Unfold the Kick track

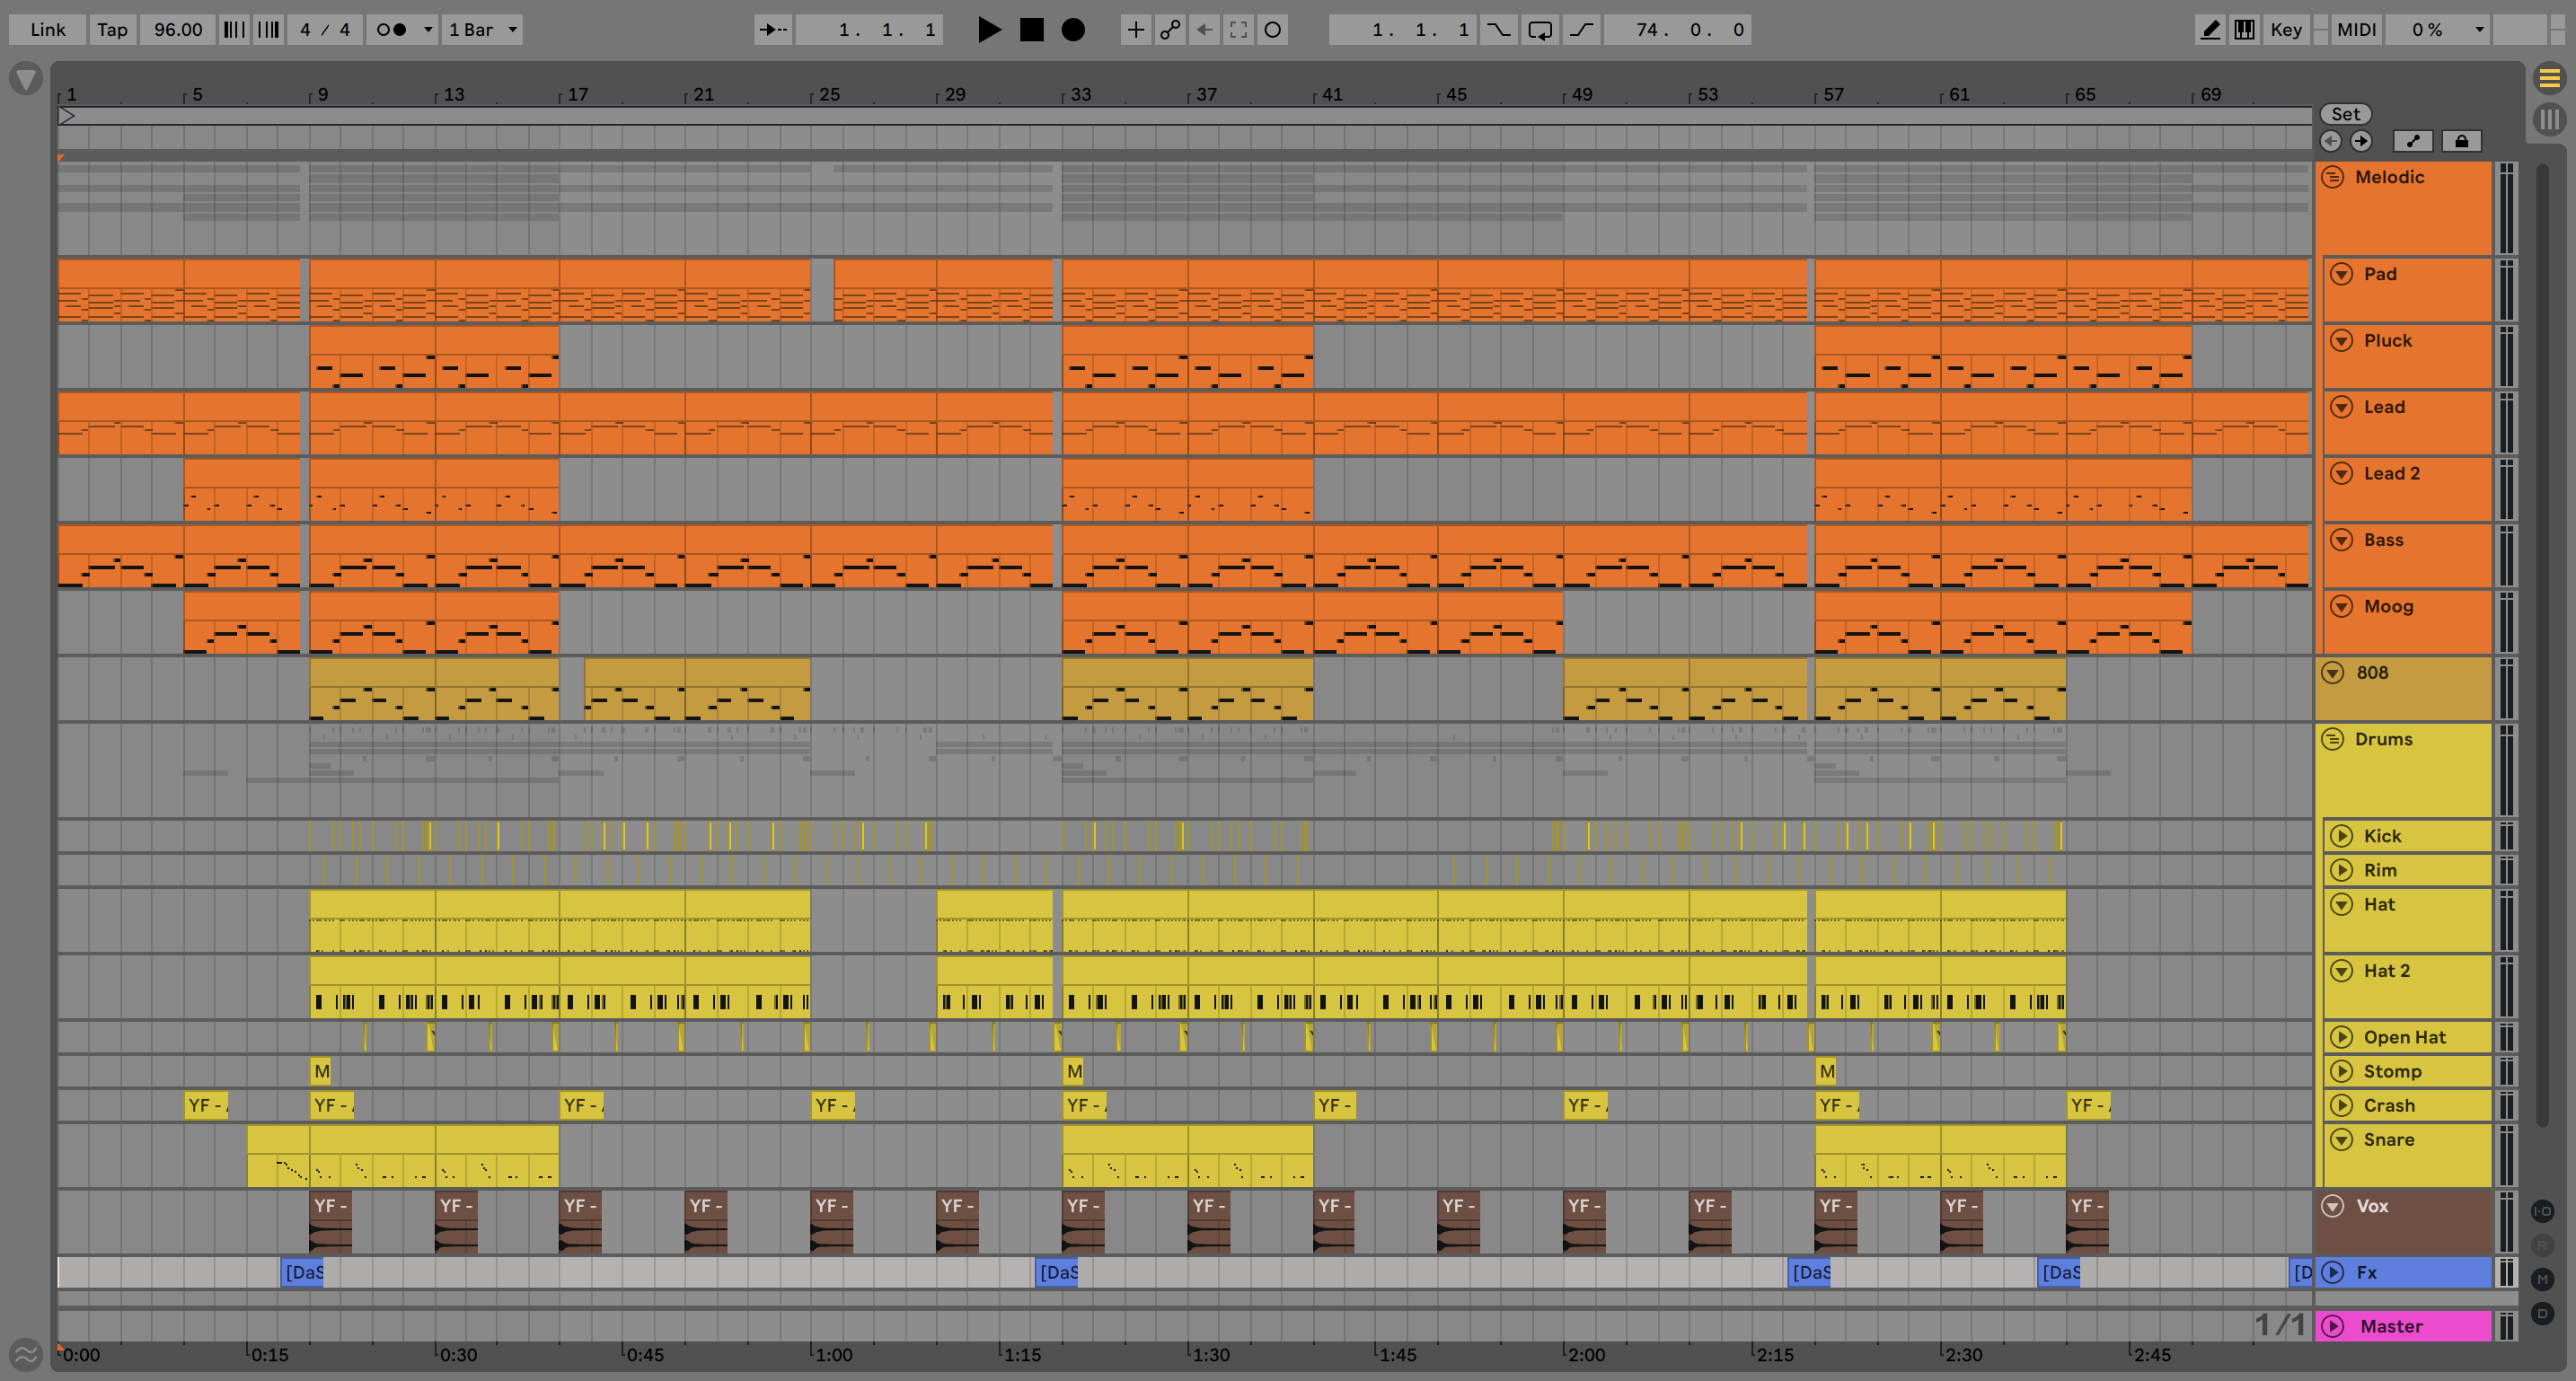(x=2341, y=836)
